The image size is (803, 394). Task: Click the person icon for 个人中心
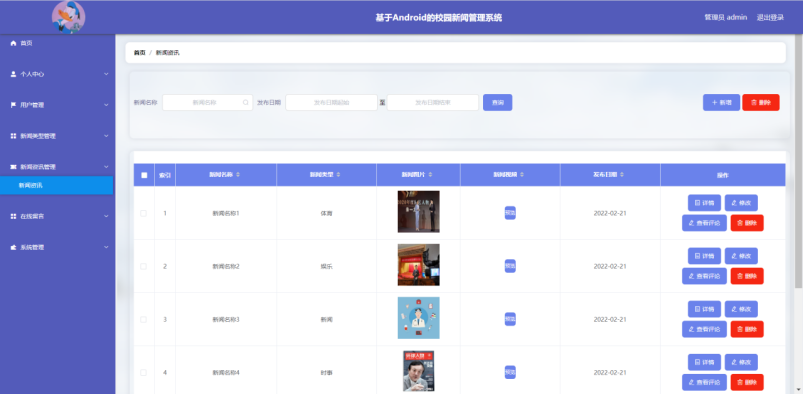point(13,74)
